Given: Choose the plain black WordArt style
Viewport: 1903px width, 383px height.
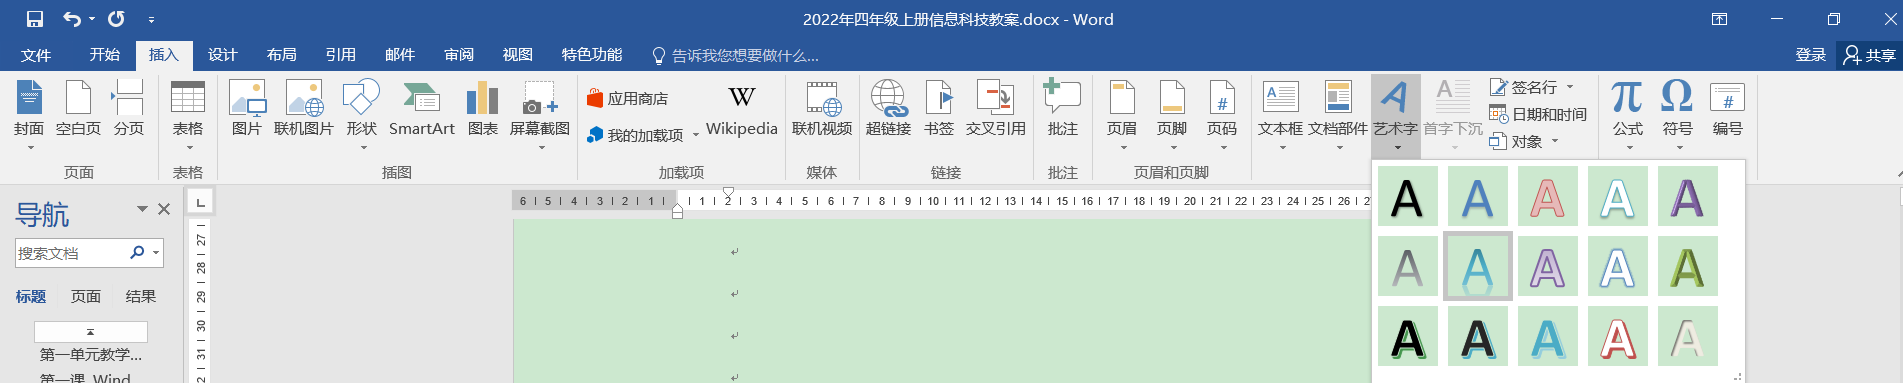Looking at the screenshot, I should tap(1408, 197).
